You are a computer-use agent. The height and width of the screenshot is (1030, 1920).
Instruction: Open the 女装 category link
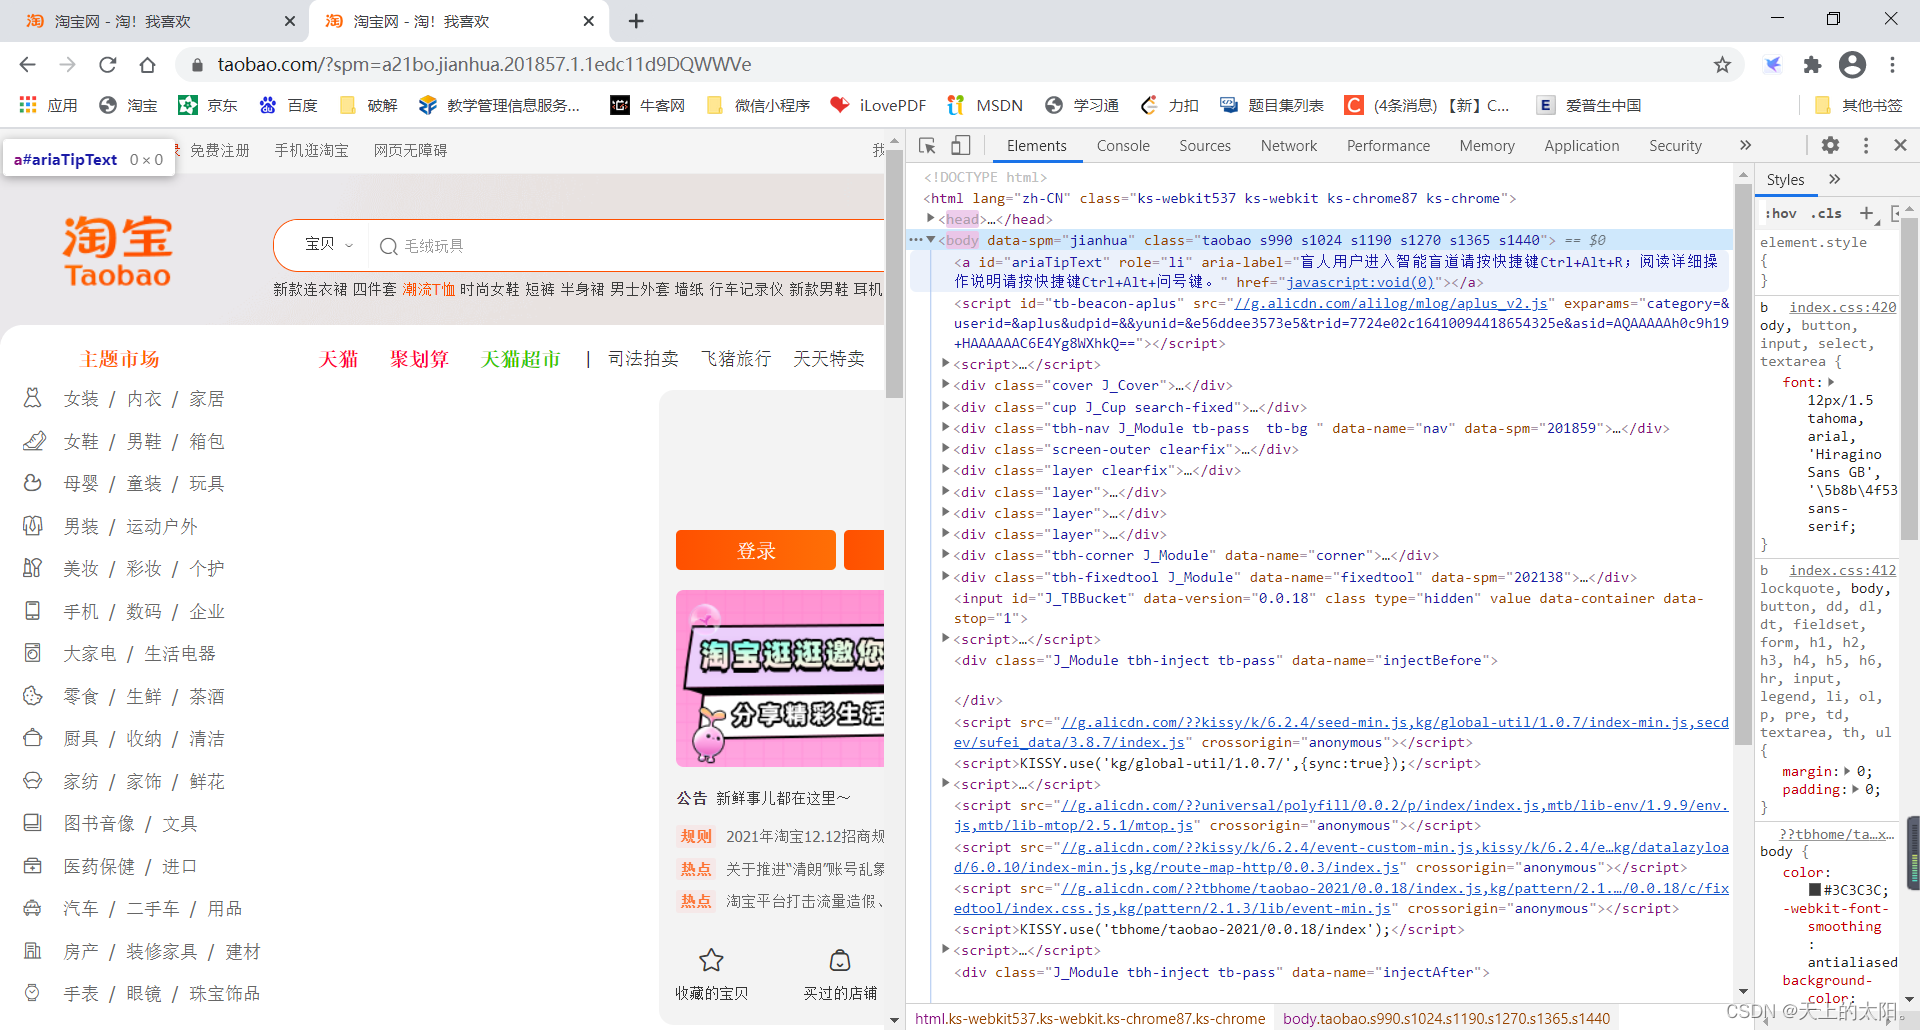[x=81, y=399]
